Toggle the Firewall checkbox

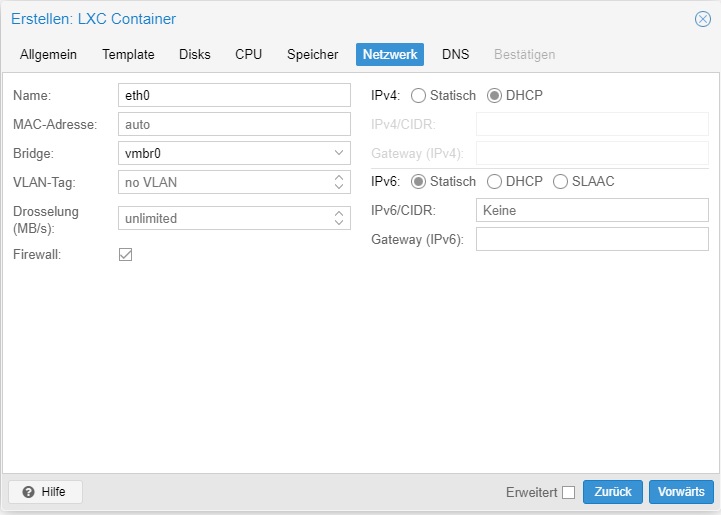[125, 254]
